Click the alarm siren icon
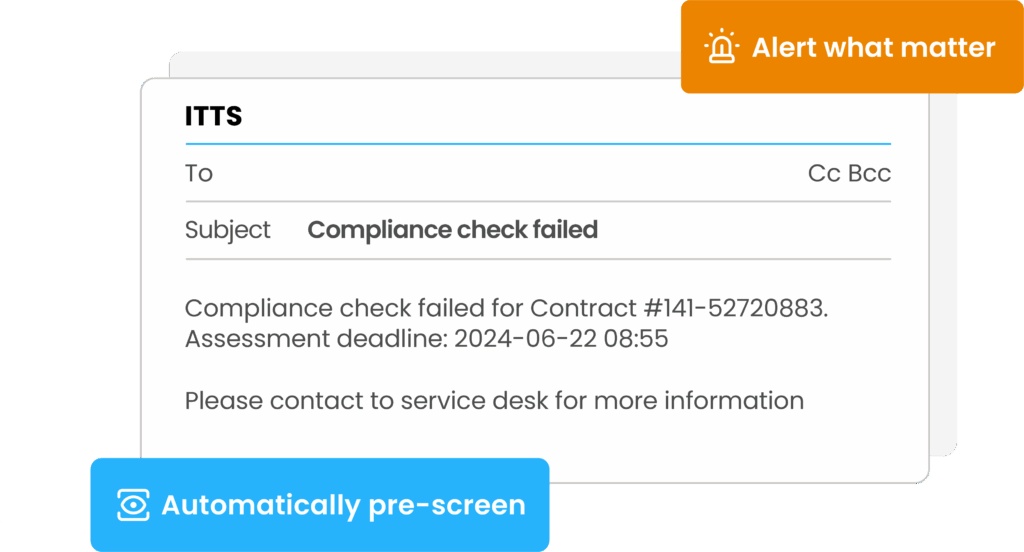The width and height of the screenshot is (1024, 552). click(722, 46)
